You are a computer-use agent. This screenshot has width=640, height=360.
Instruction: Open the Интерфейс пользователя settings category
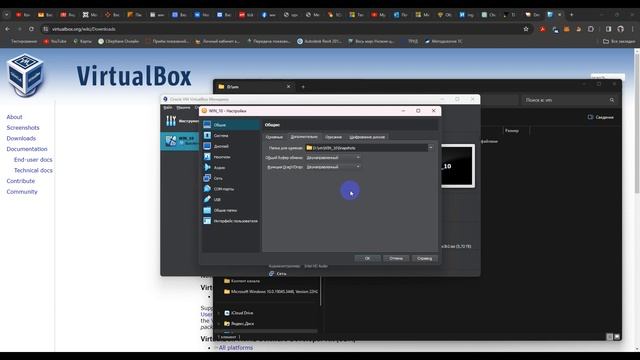pyautogui.click(x=231, y=221)
